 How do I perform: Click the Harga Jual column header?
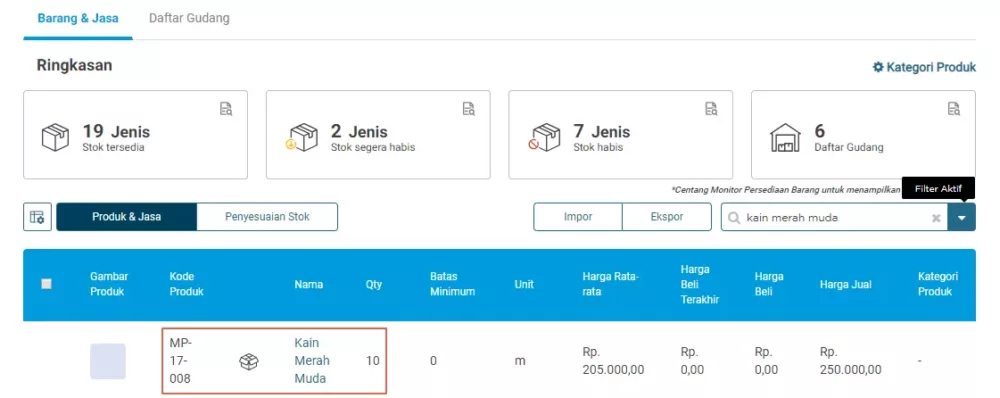(x=846, y=284)
